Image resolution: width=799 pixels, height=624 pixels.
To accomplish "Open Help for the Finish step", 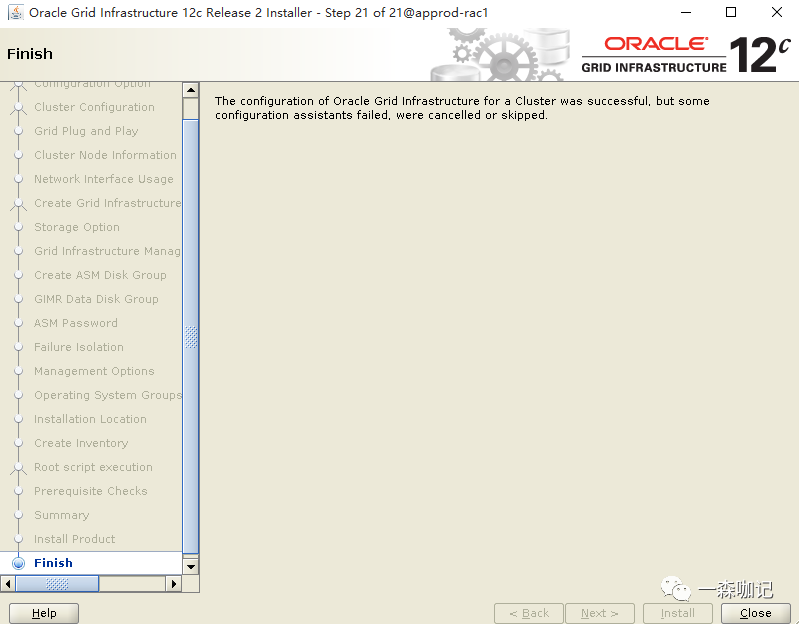I will point(44,613).
